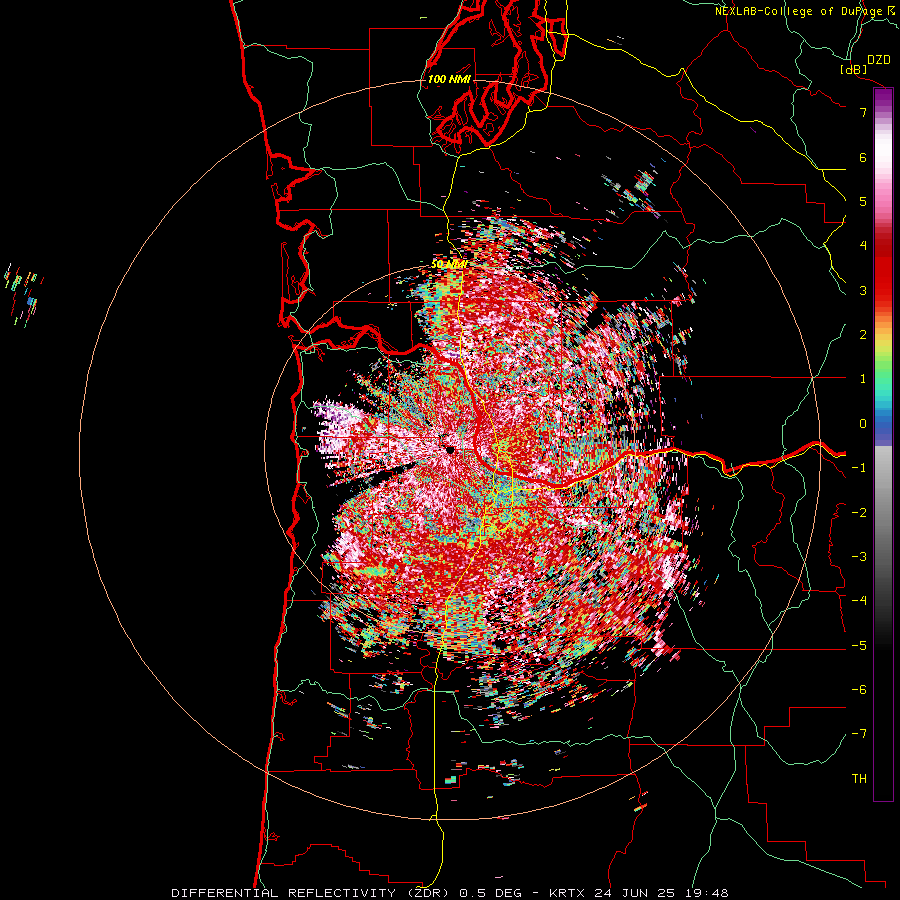Screen dimensions: 900x900
Task: Click the black radar site dot at center
Action: pyautogui.click(x=450, y=451)
